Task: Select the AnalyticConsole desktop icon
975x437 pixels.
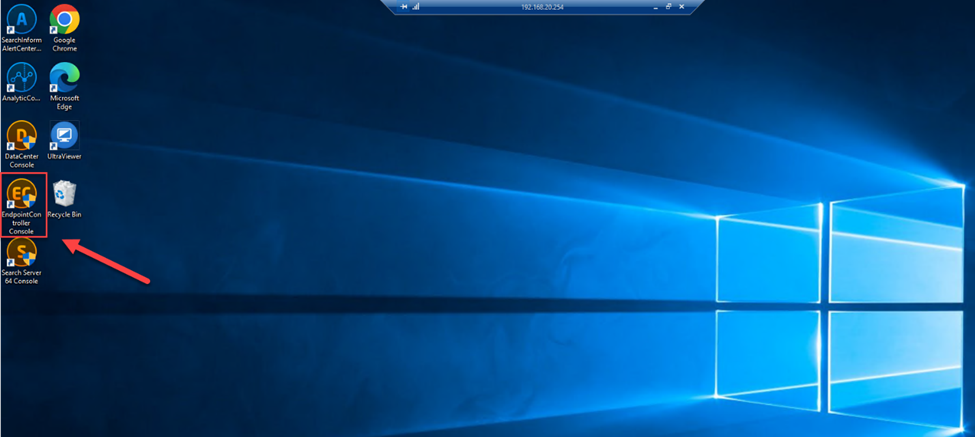Action: click(x=21, y=77)
